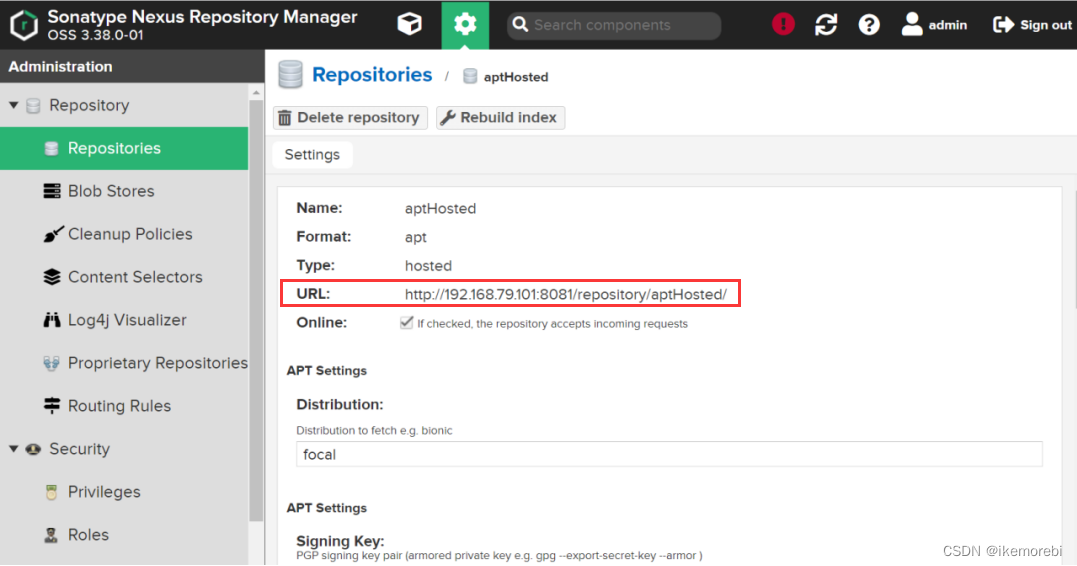1077x566 pixels.
Task: Click the Sign out label
Action: 1045,25
